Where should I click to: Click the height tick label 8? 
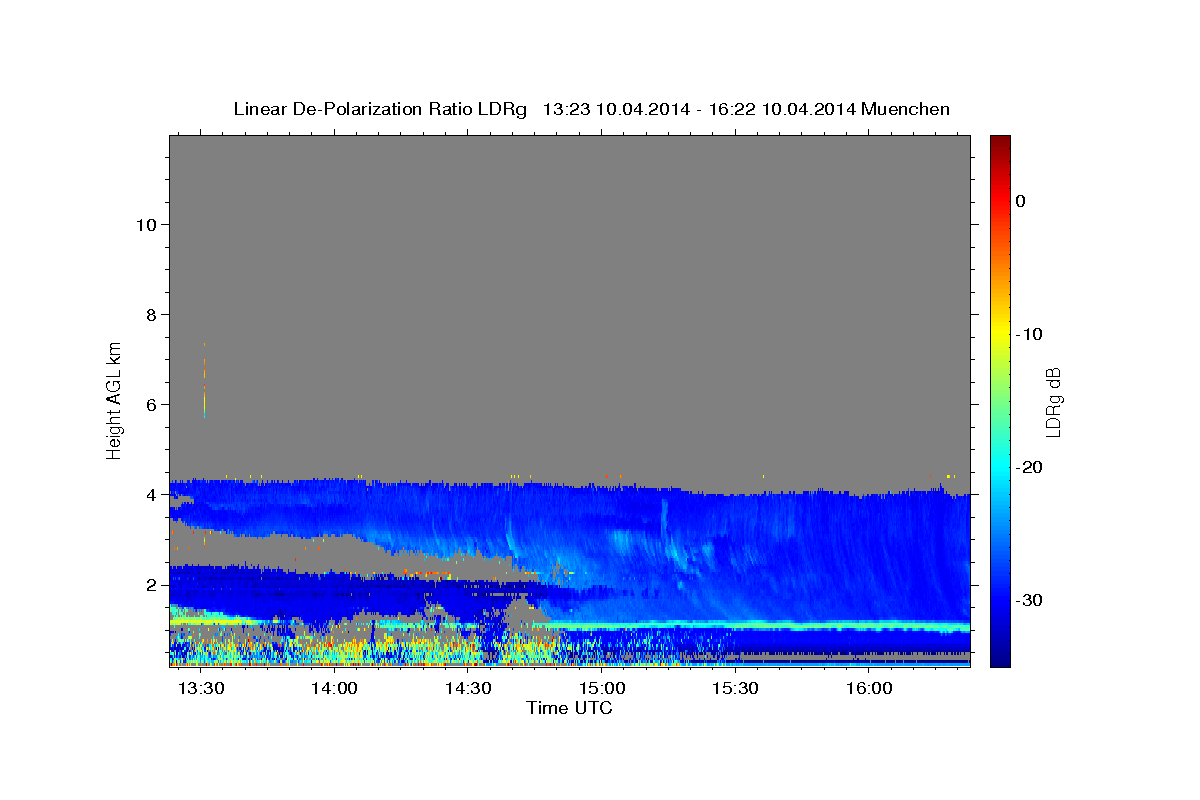(151, 314)
